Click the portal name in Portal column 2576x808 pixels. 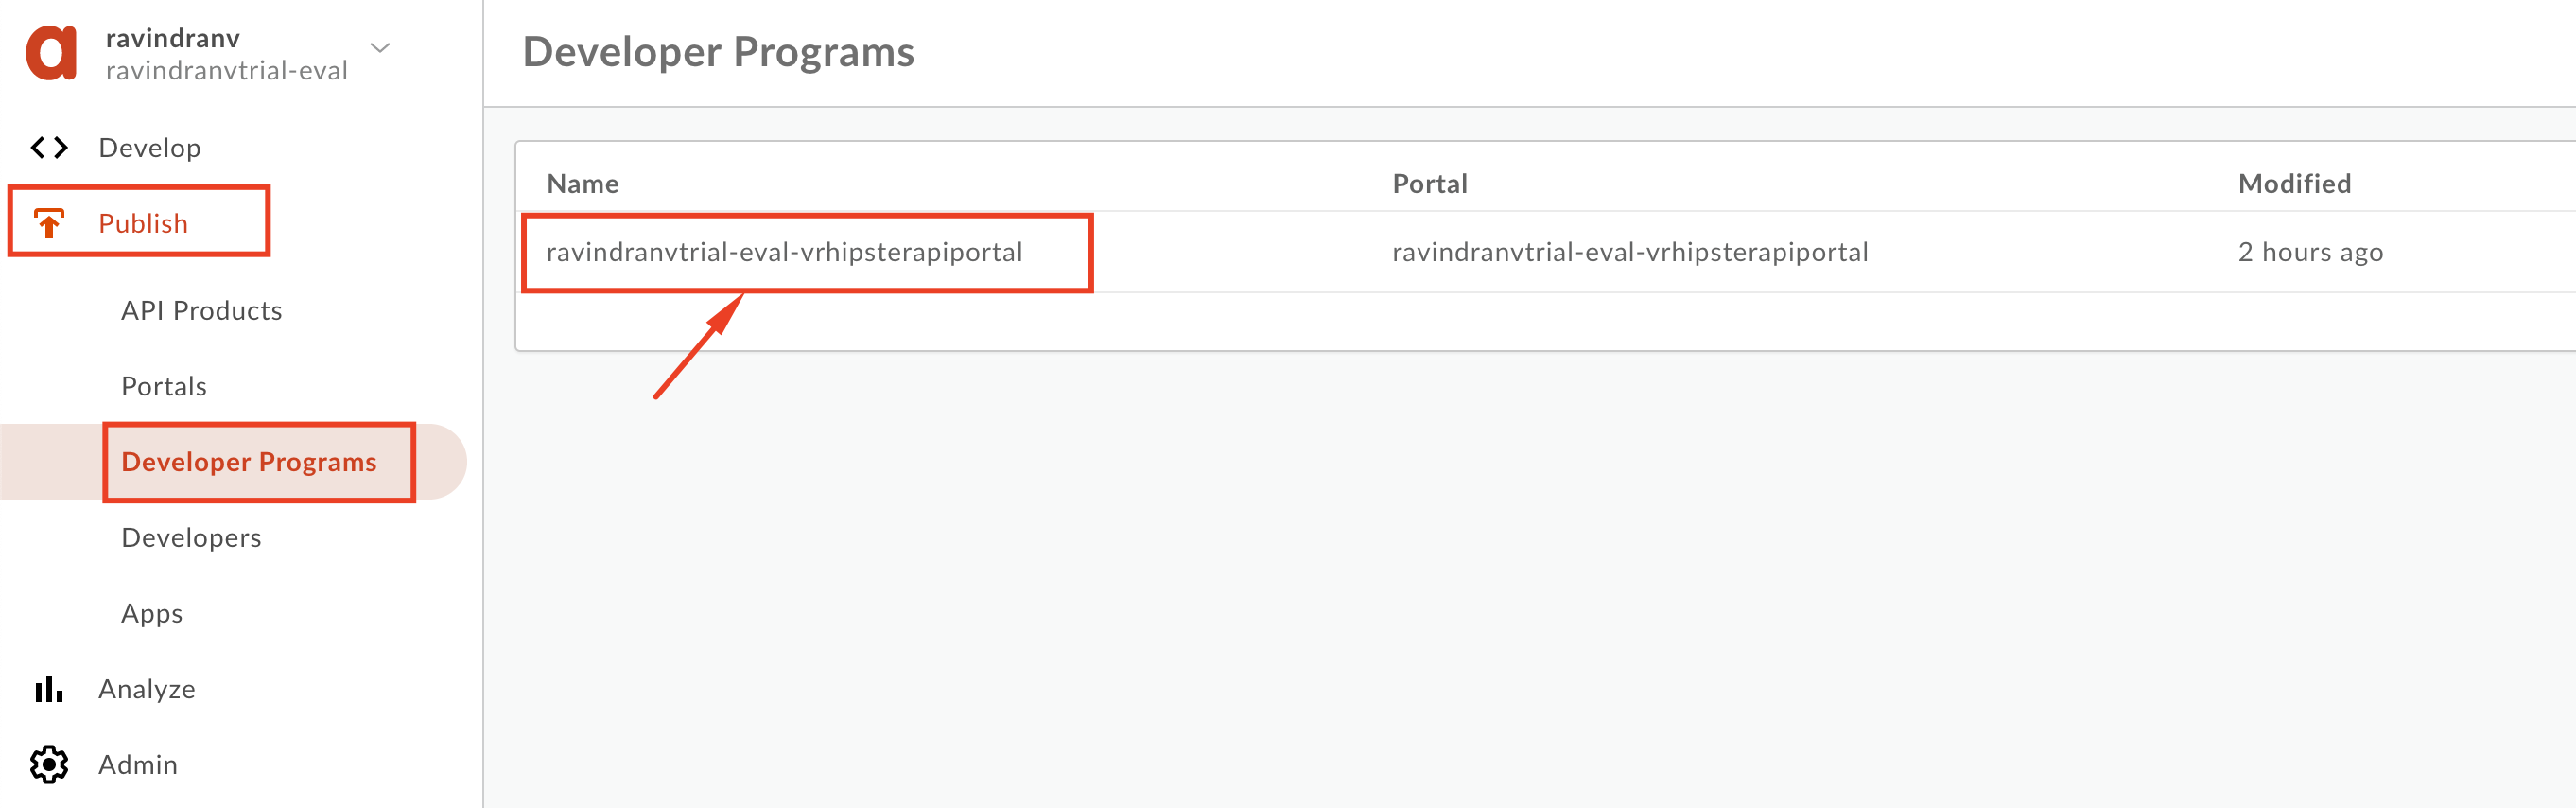[1630, 252]
